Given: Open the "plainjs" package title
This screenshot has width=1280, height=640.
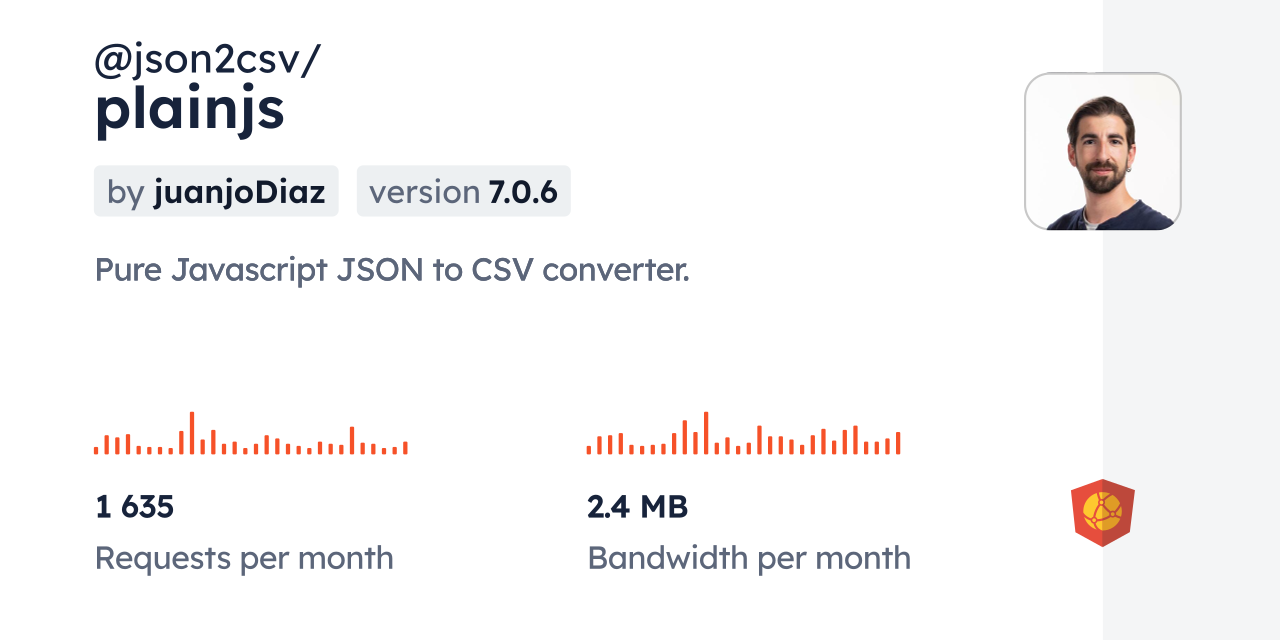Looking at the screenshot, I should pos(190,109).
